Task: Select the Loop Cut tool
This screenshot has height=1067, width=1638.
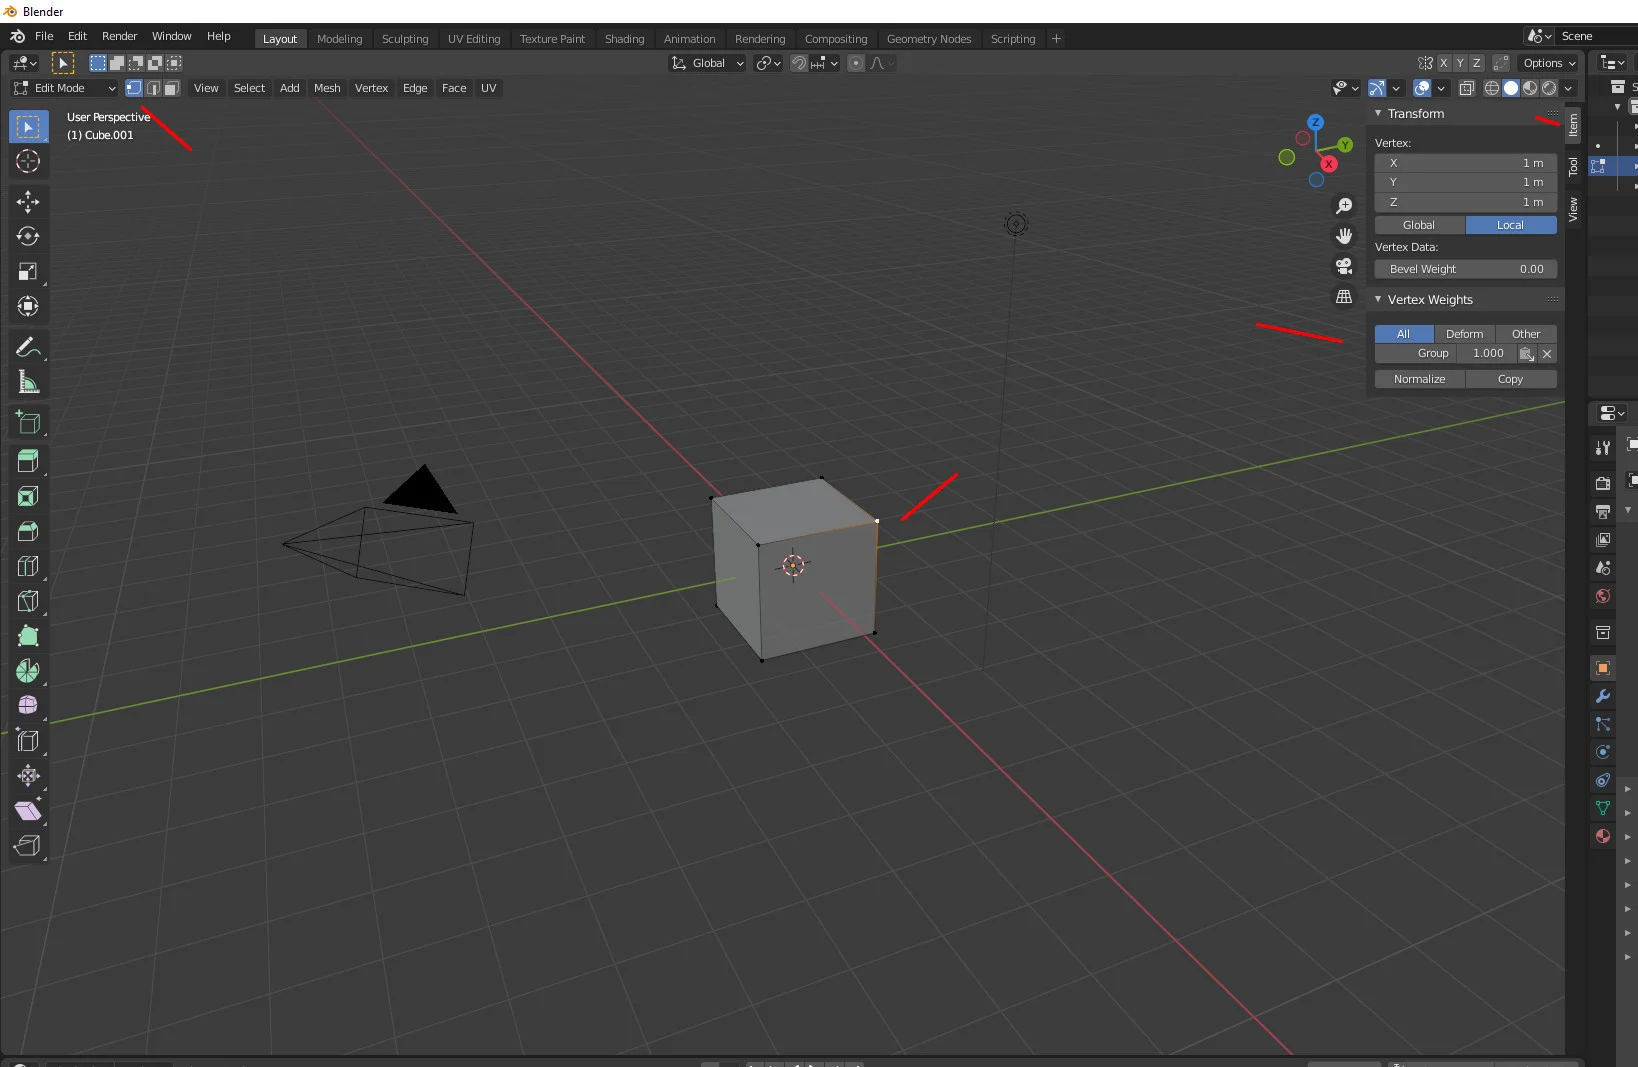Action: click(x=28, y=566)
